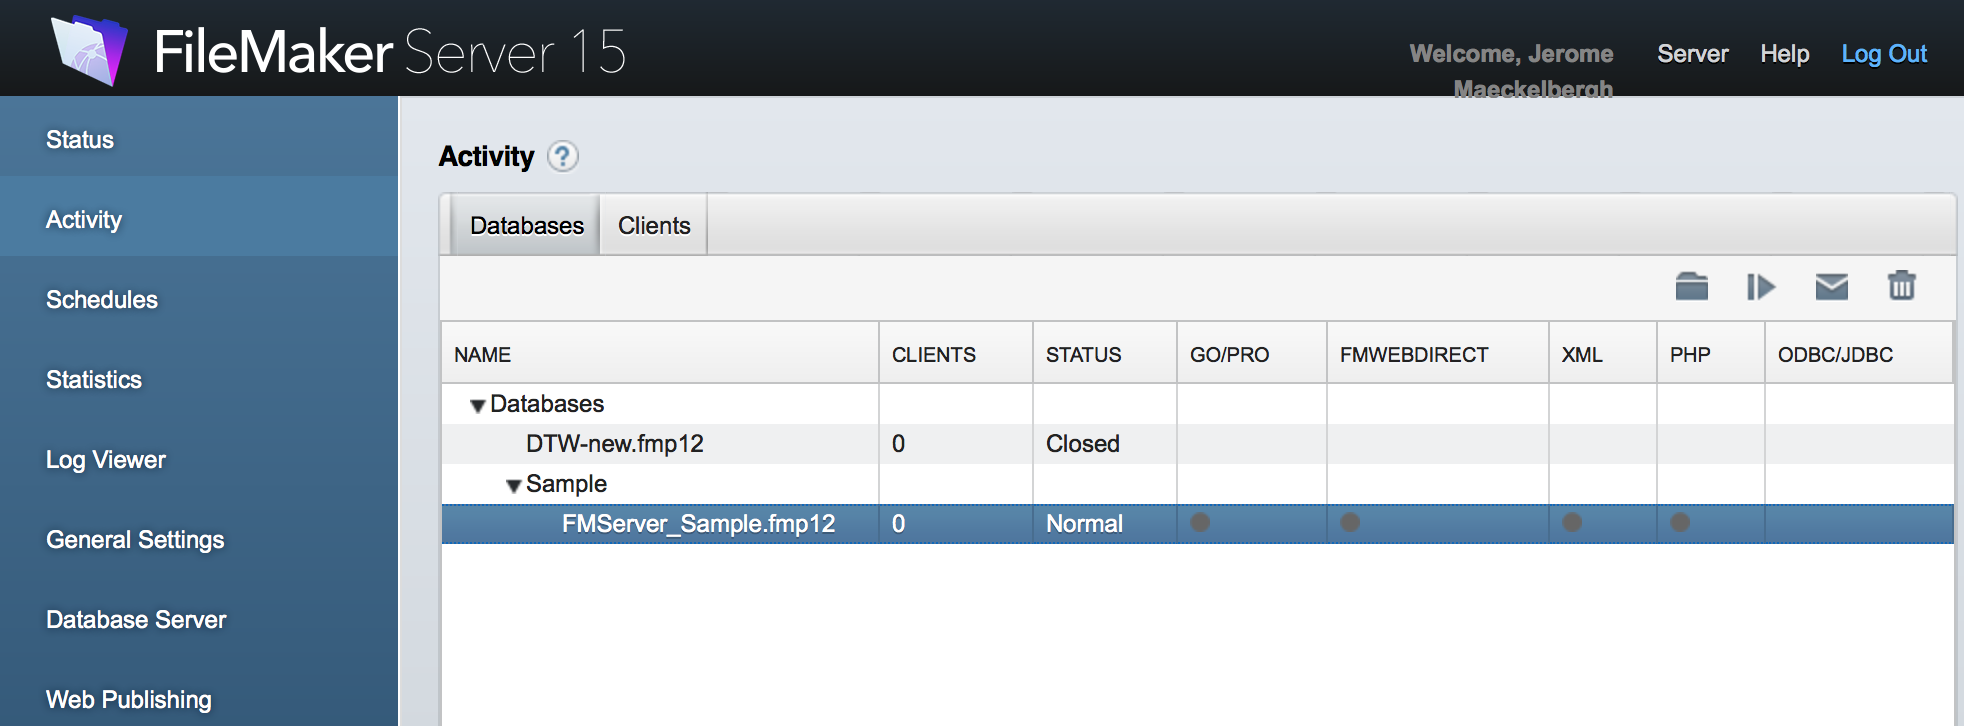Click the PHP status dot for FMServer_Sample
This screenshot has width=1964, height=726.
(1680, 522)
